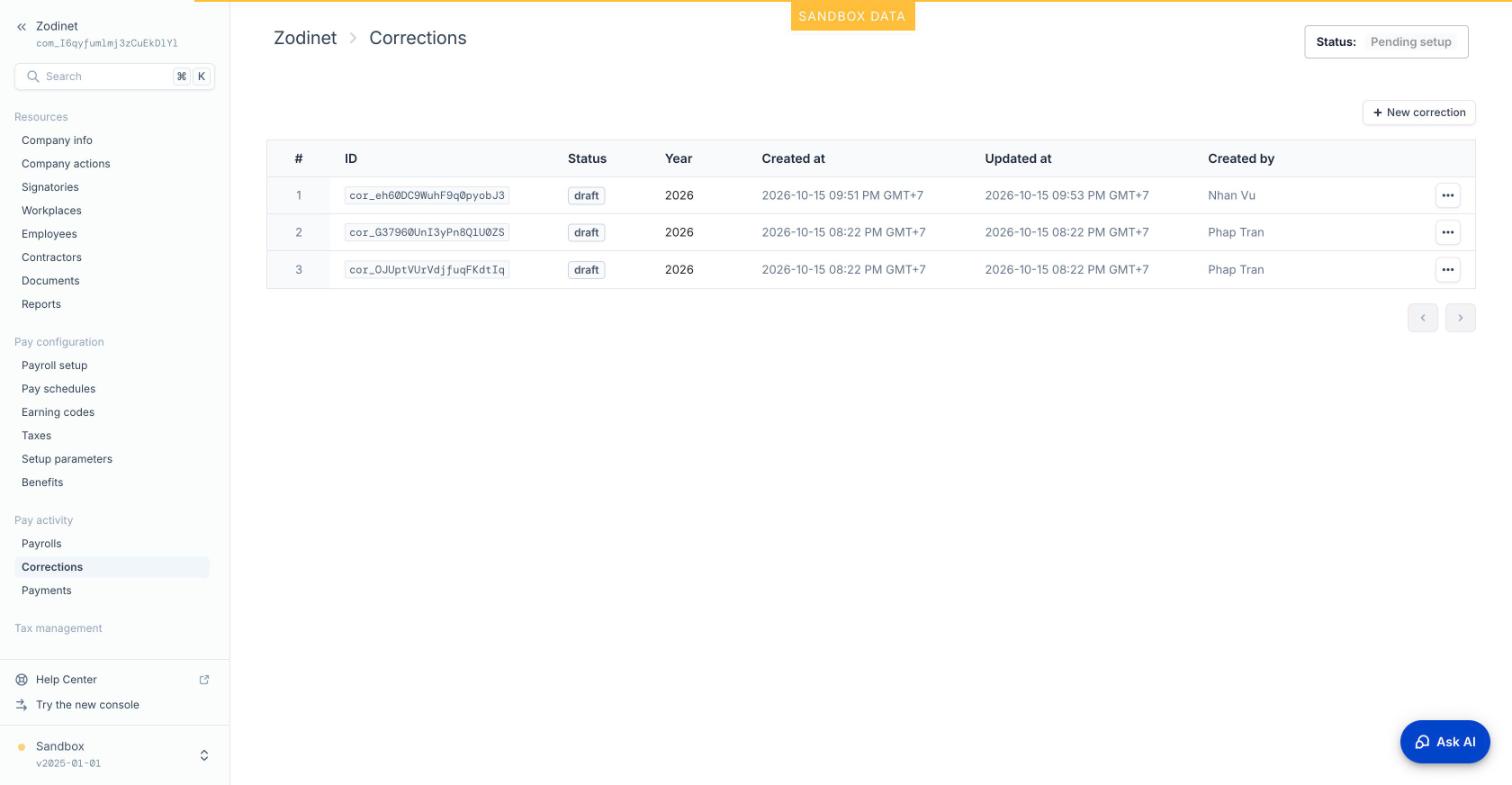1512x785 pixels.
Task: Click draft status badge in row 1
Action: (586, 196)
